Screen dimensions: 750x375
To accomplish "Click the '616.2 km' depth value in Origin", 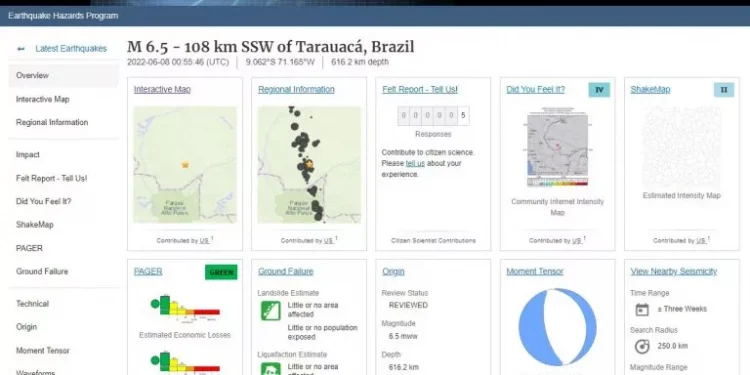I will click(x=403, y=367).
